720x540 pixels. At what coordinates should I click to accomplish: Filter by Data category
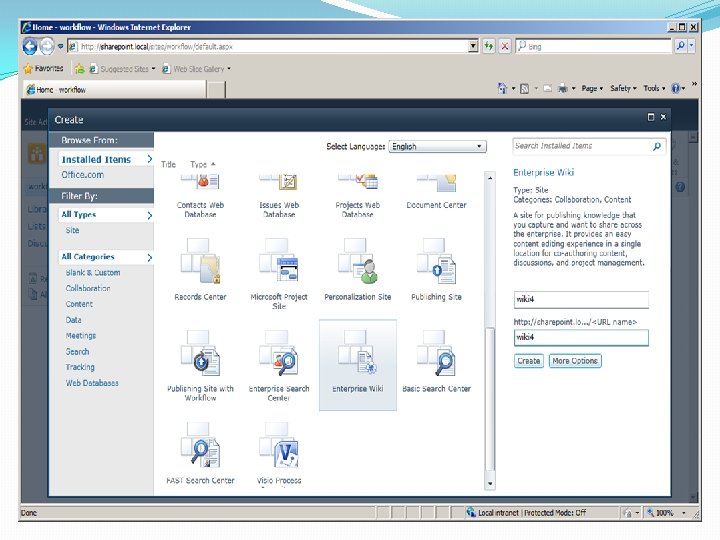tap(73, 320)
